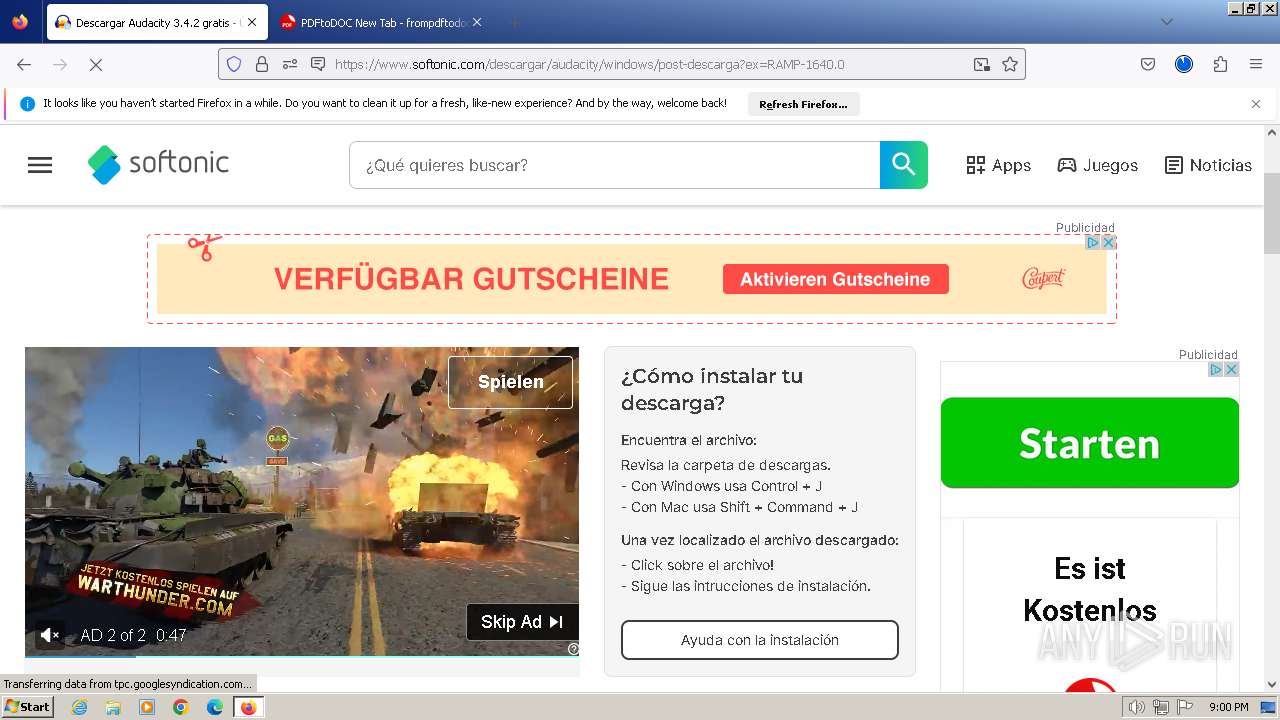The height and width of the screenshot is (720, 1280).
Task: Open the site permissions icon in address bar
Action: pos(290,64)
